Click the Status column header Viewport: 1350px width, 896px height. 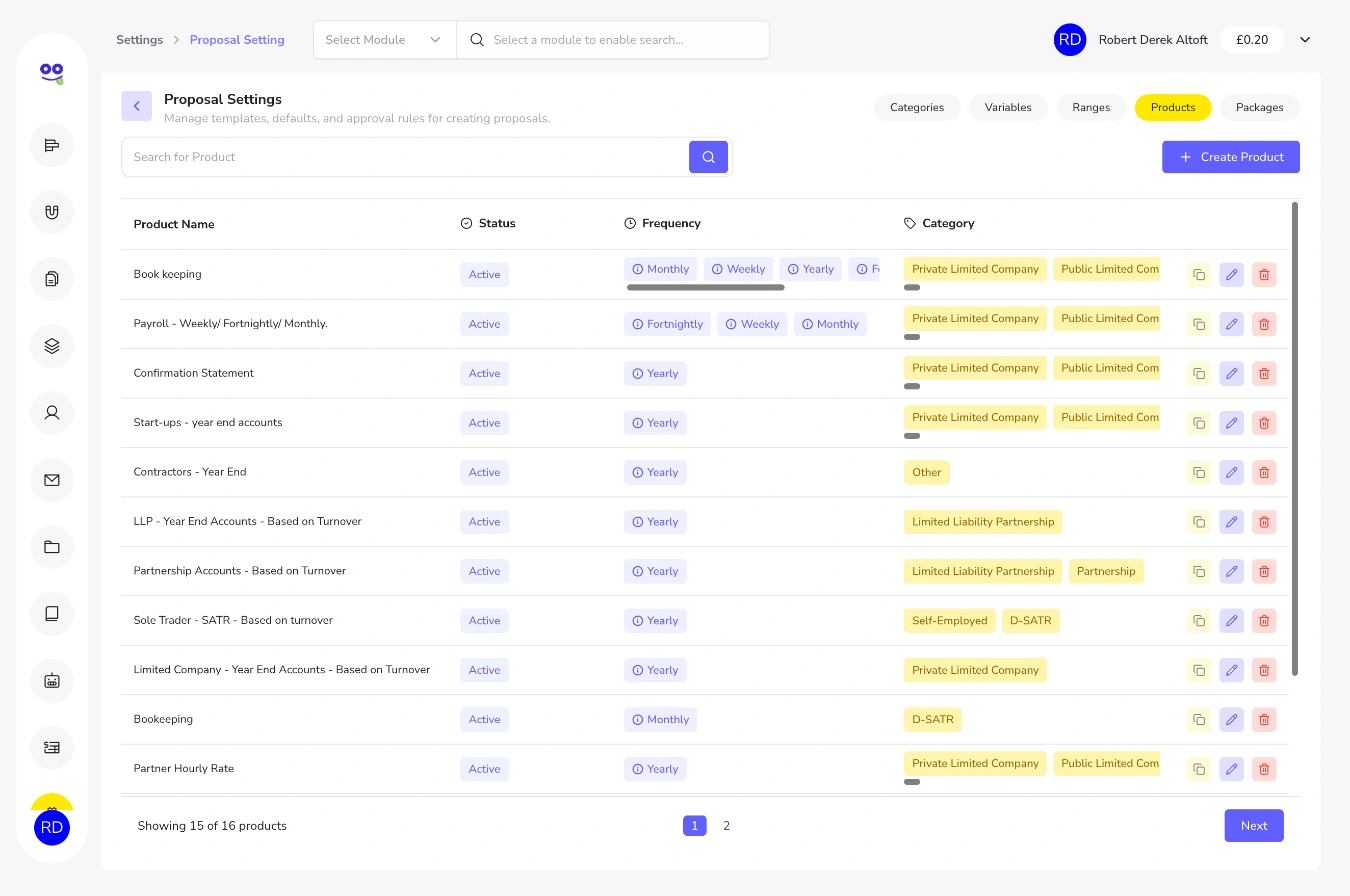(488, 224)
